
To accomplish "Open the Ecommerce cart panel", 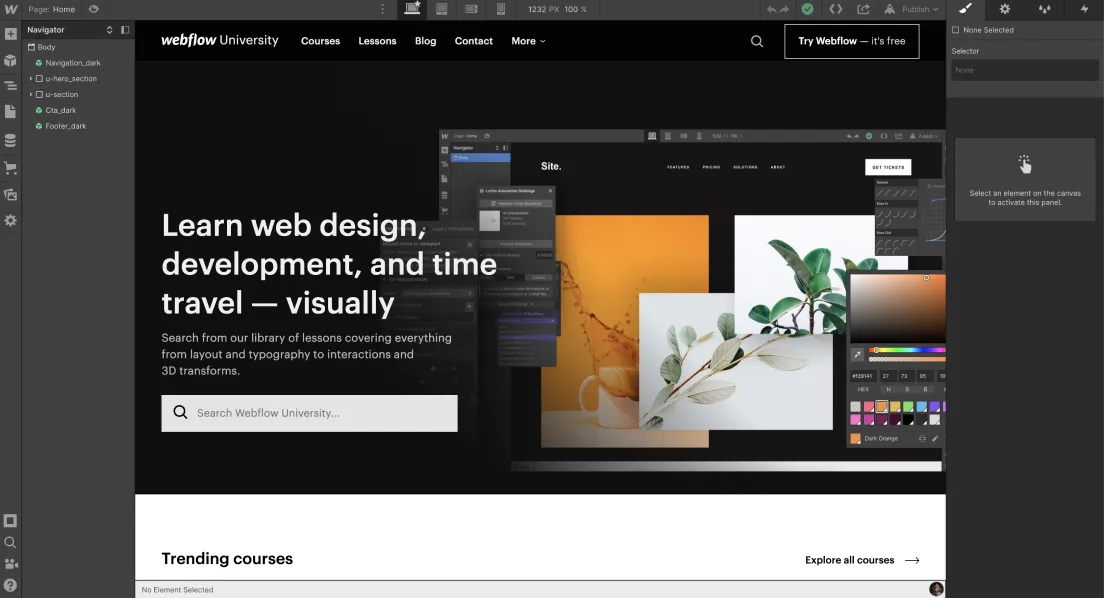I will 11,168.
